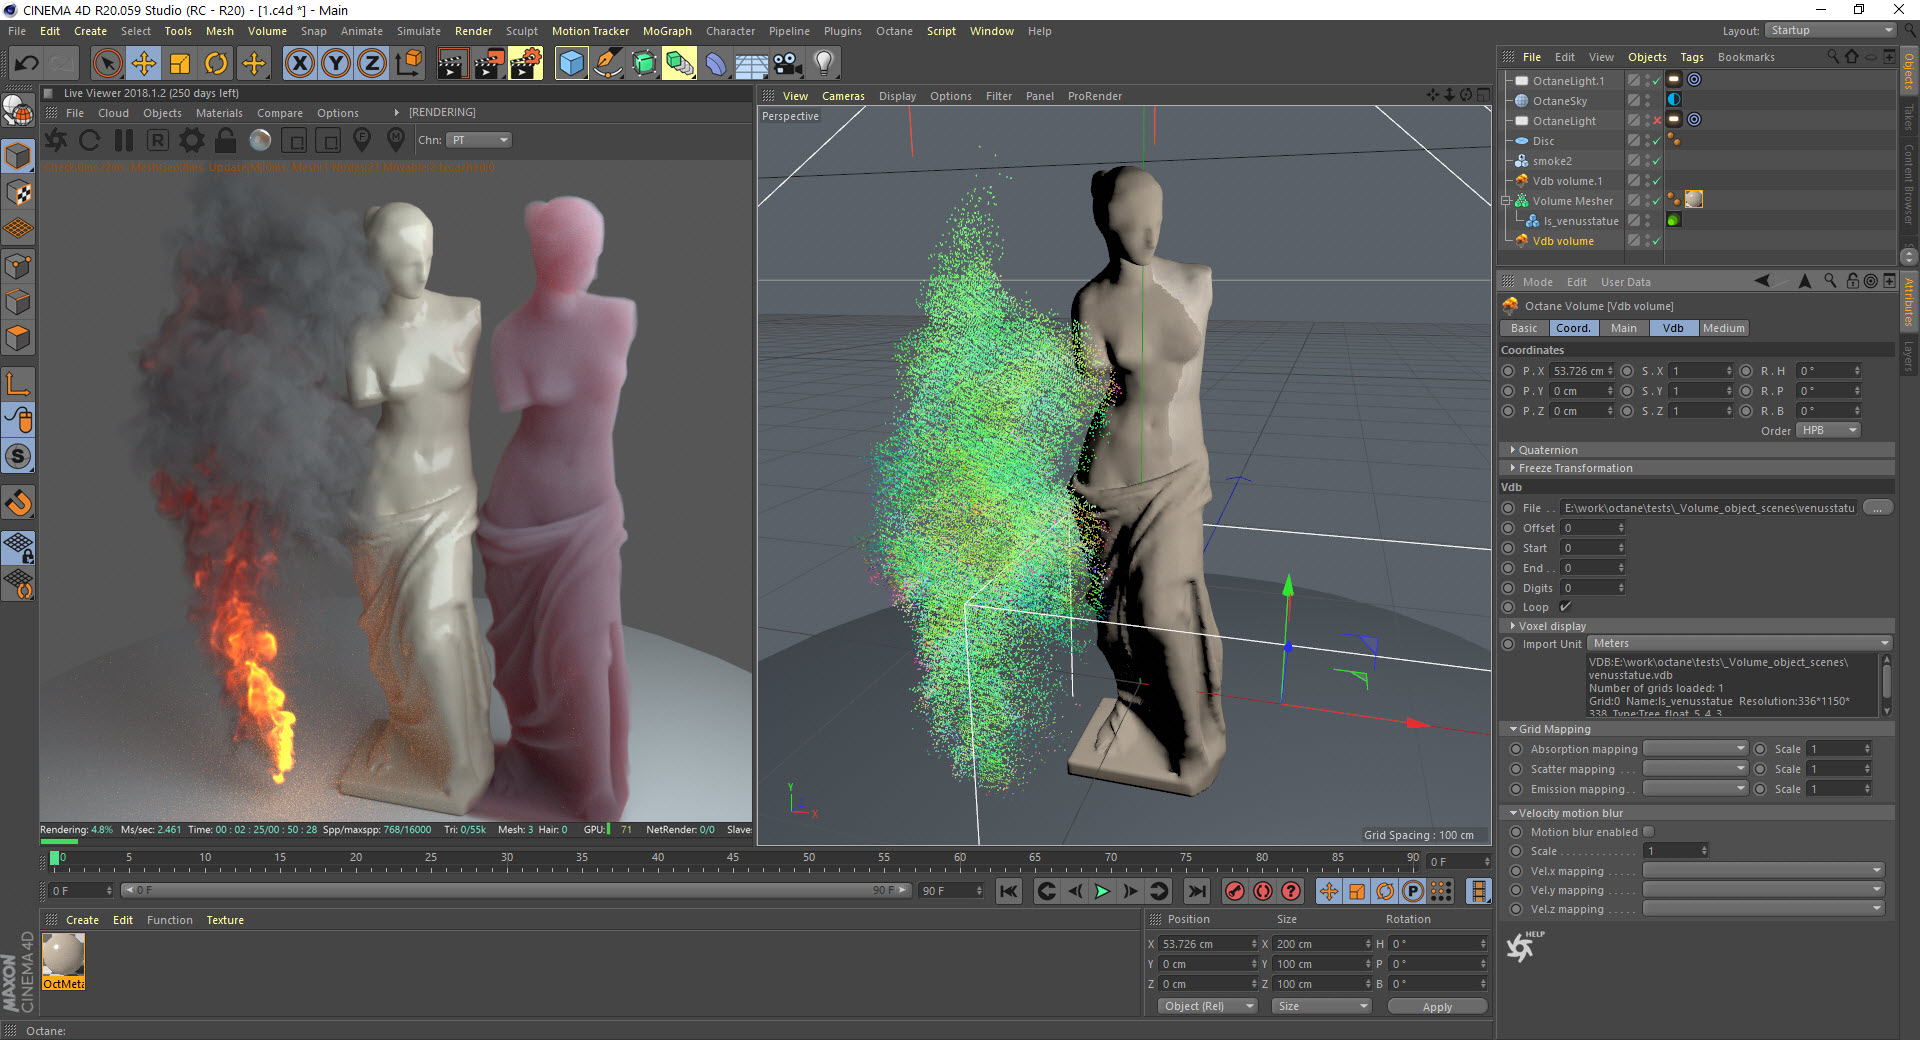Open the Object (Rel) dropdown
Image resolution: width=1920 pixels, height=1040 pixels.
tap(1208, 1006)
